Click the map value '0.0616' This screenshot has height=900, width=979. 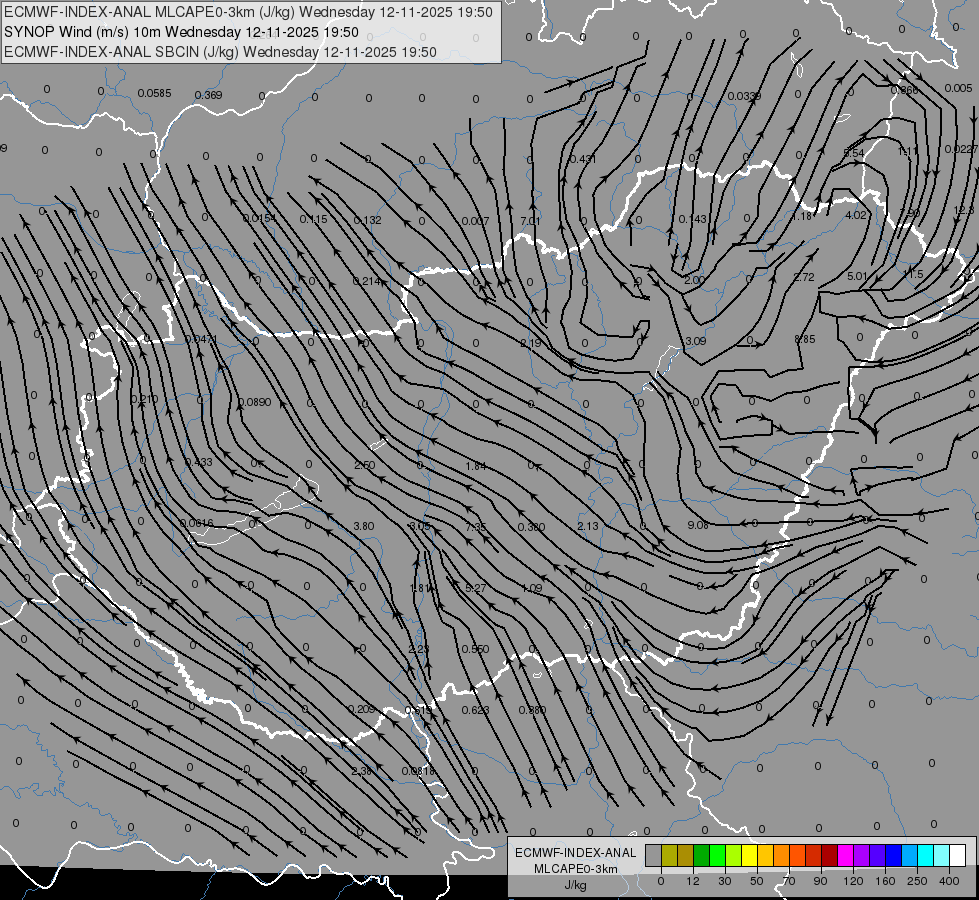[x=197, y=523]
